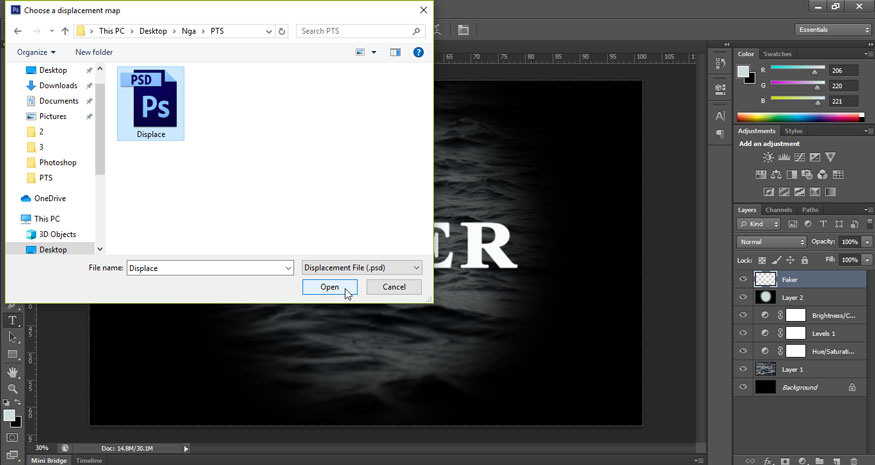This screenshot has height=465, width=875.
Task: Add layer mask icon
Action: tap(785, 461)
